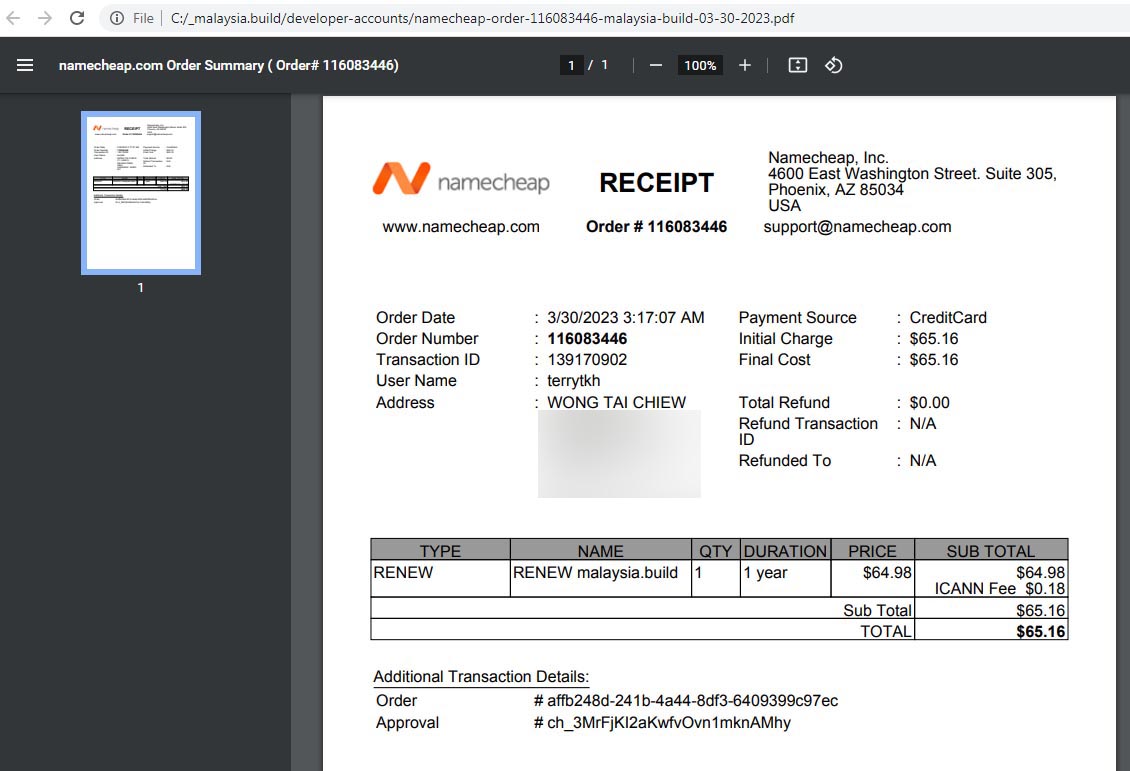Screen dimensions: 1130x771
Task: Click Transaction ID value 139170902
Action: 587,360
